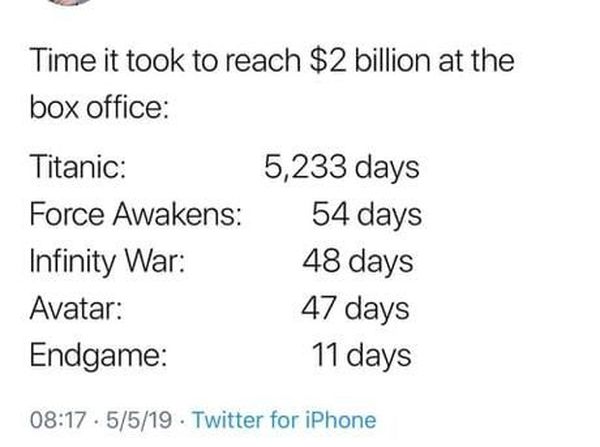Viewport: 600px width, 447px height.
Task: Click the '47 days' value
Action: (355, 309)
